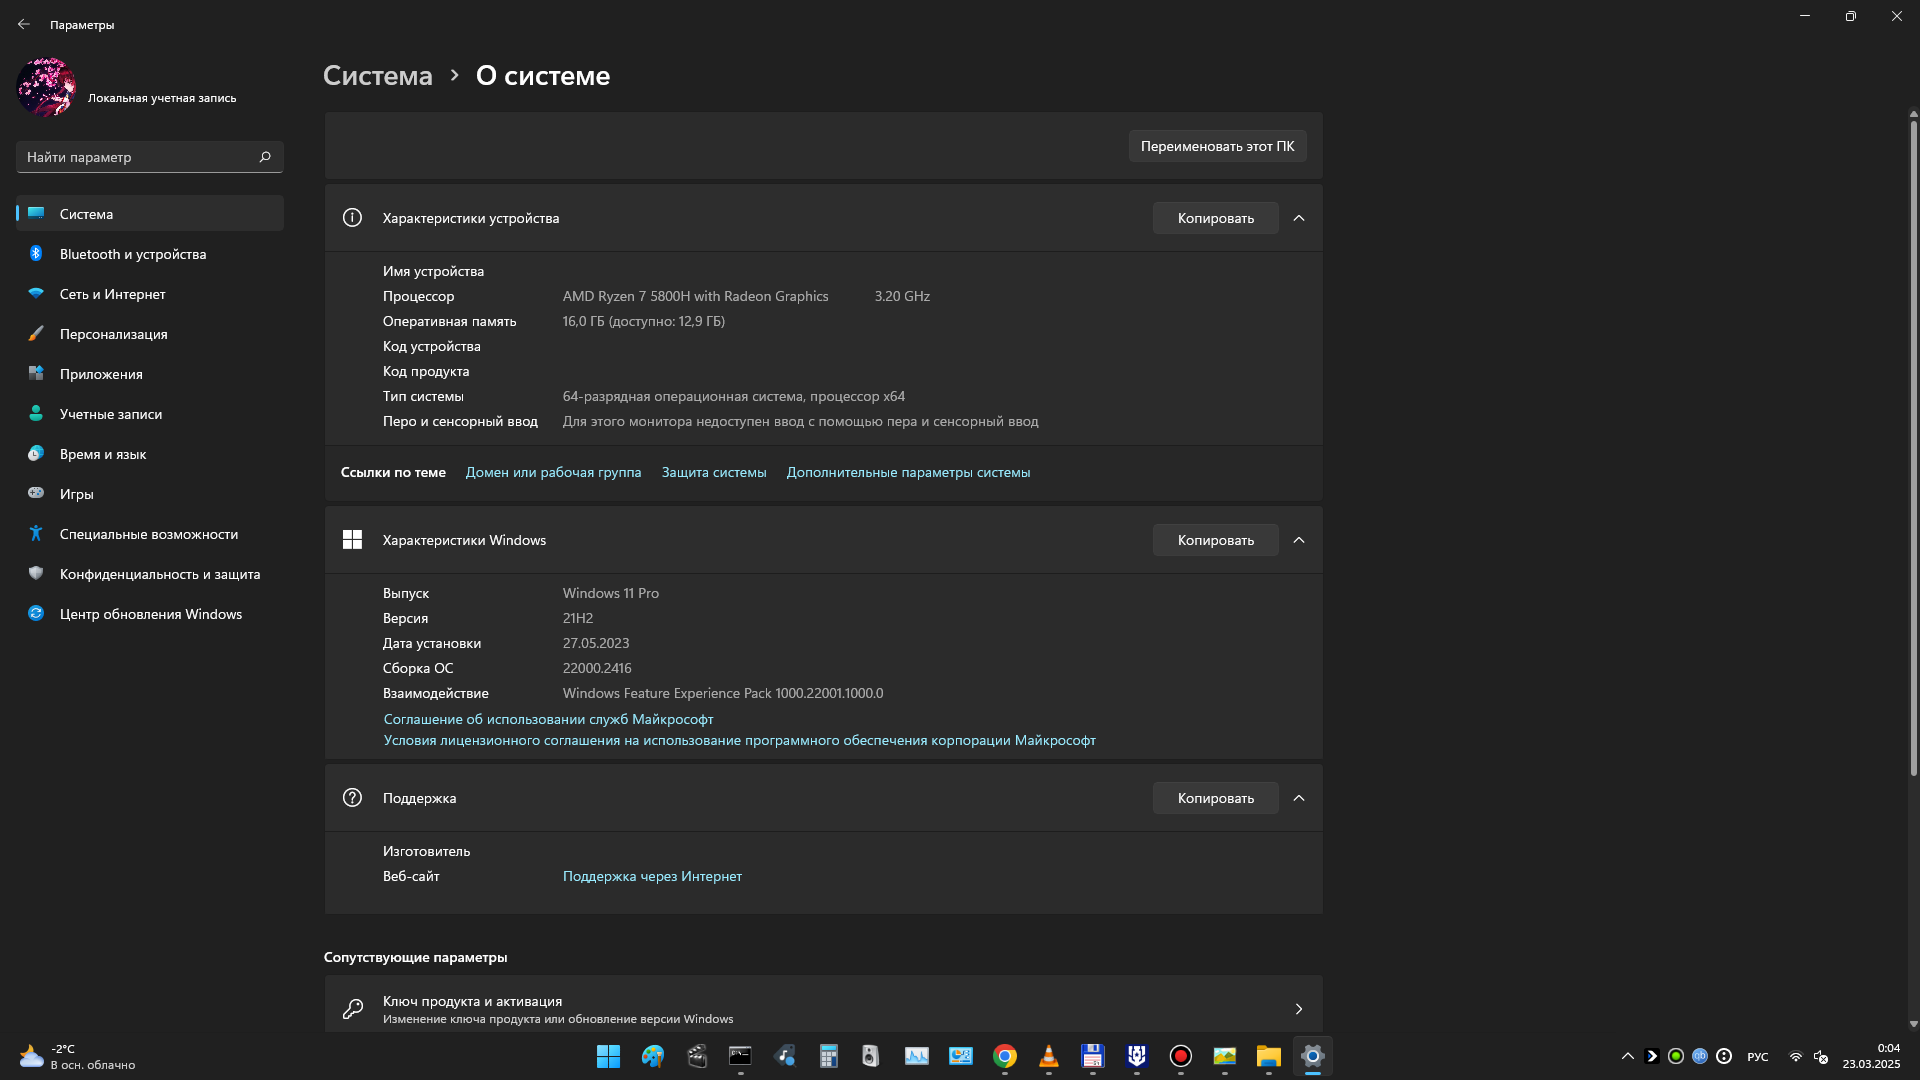Screen dimensions: 1920x1080
Task: Click the Windows 11 Pro edition value
Action: (610, 593)
